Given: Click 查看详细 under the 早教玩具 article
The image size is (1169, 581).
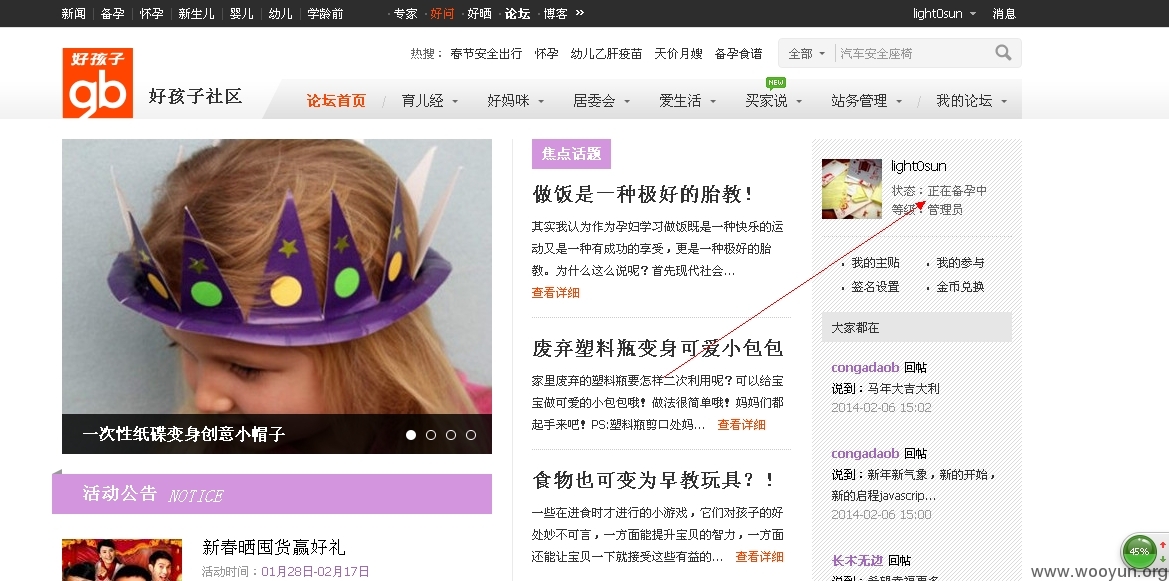Looking at the screenshot, I should coord(759,556).
